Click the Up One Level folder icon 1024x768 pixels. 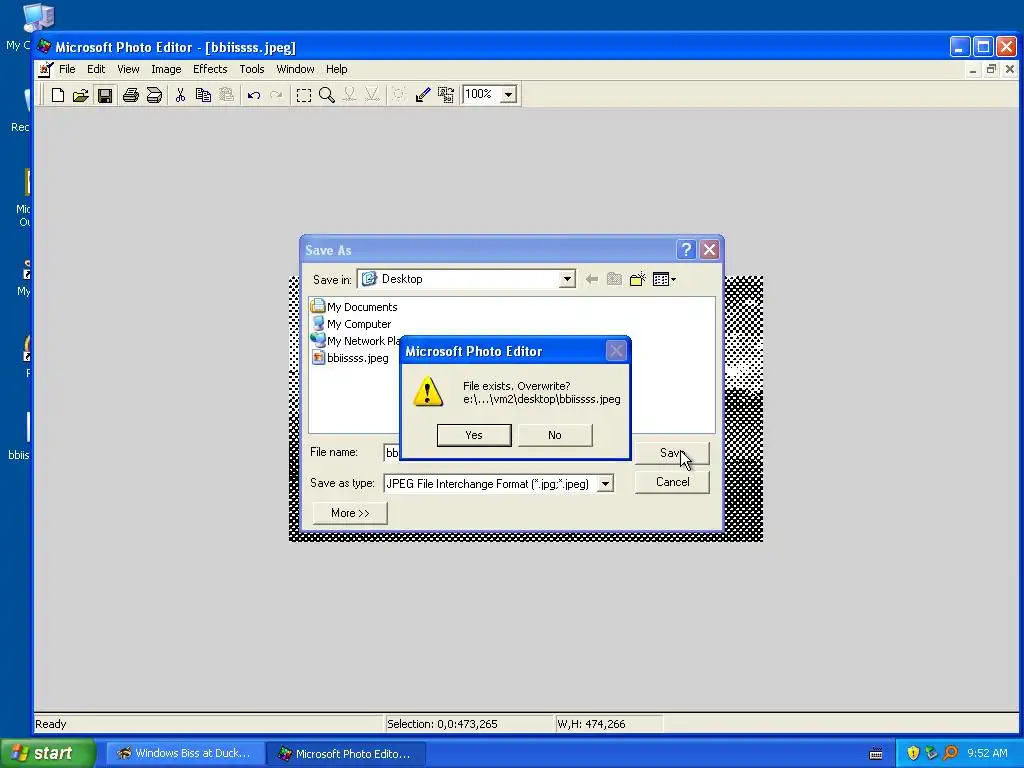pyautogui.click(x=614, y=280)
